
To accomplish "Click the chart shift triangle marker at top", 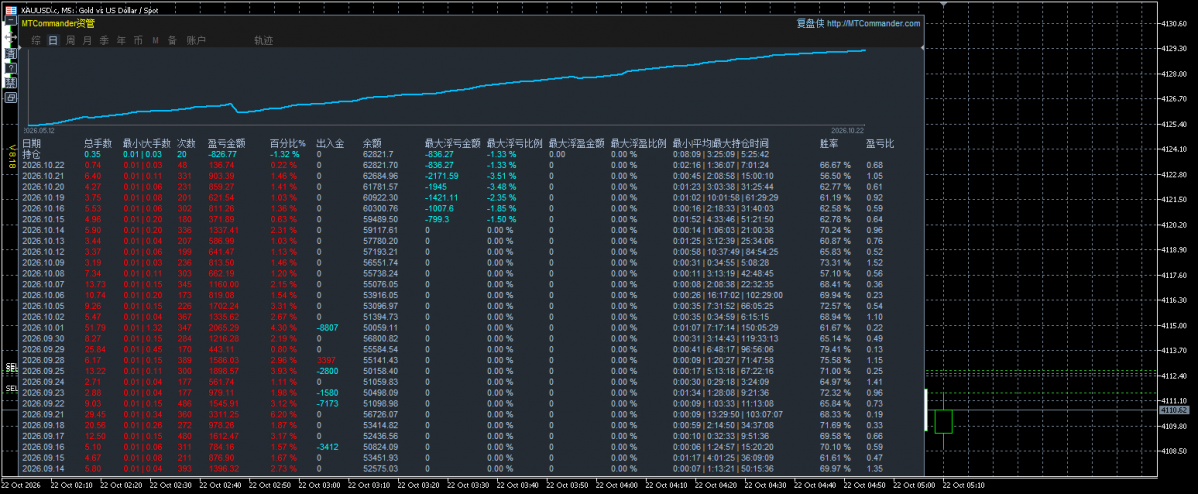I will point(944,4).
